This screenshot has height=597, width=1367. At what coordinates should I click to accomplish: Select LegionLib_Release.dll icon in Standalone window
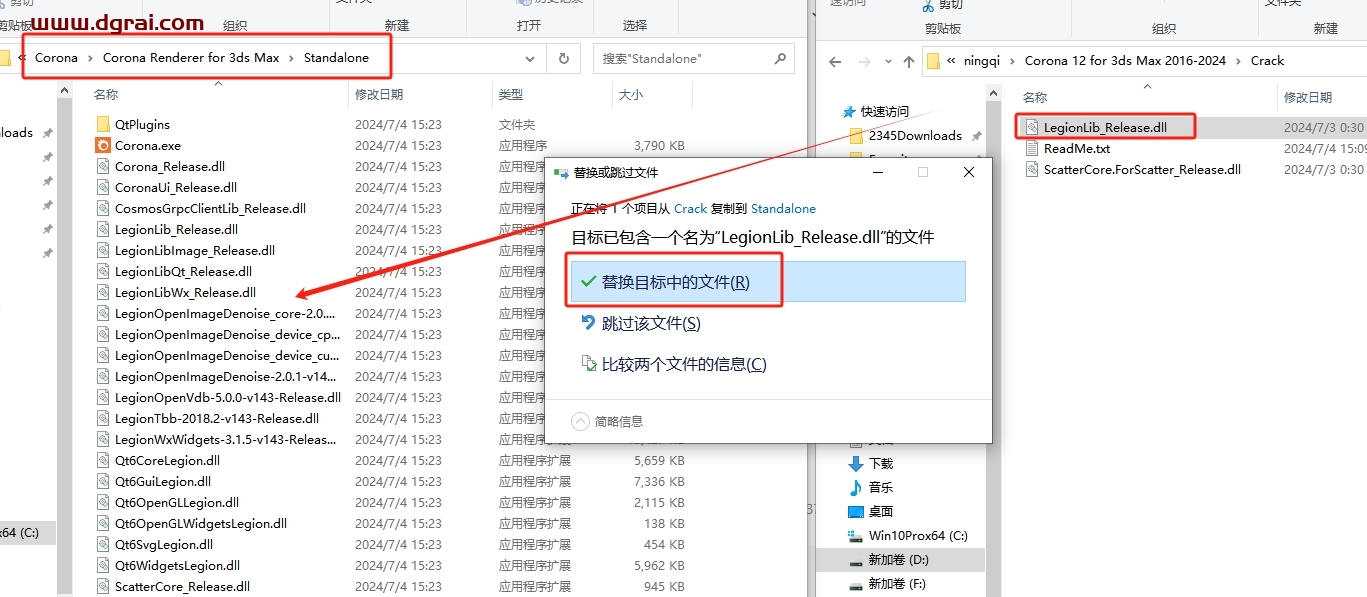tap(103, 230)
